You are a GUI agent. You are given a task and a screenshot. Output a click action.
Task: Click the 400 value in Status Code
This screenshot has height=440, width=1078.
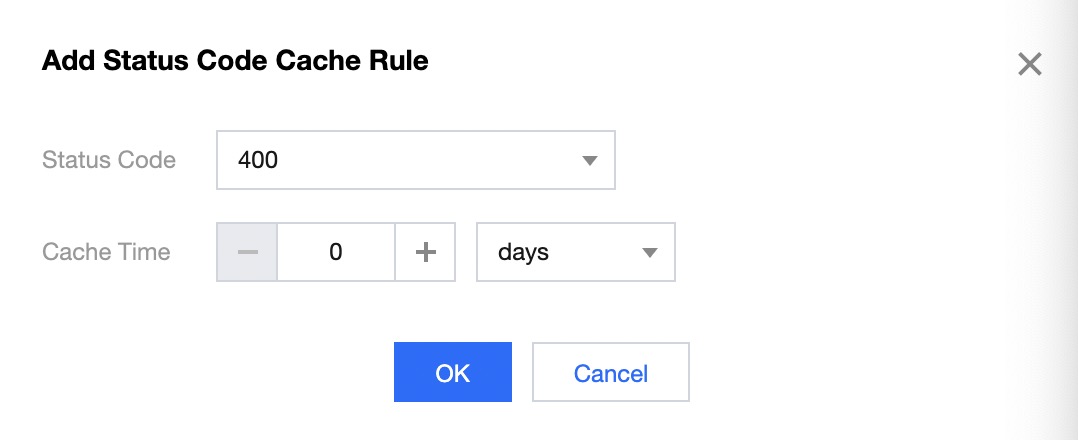(258, 160)
